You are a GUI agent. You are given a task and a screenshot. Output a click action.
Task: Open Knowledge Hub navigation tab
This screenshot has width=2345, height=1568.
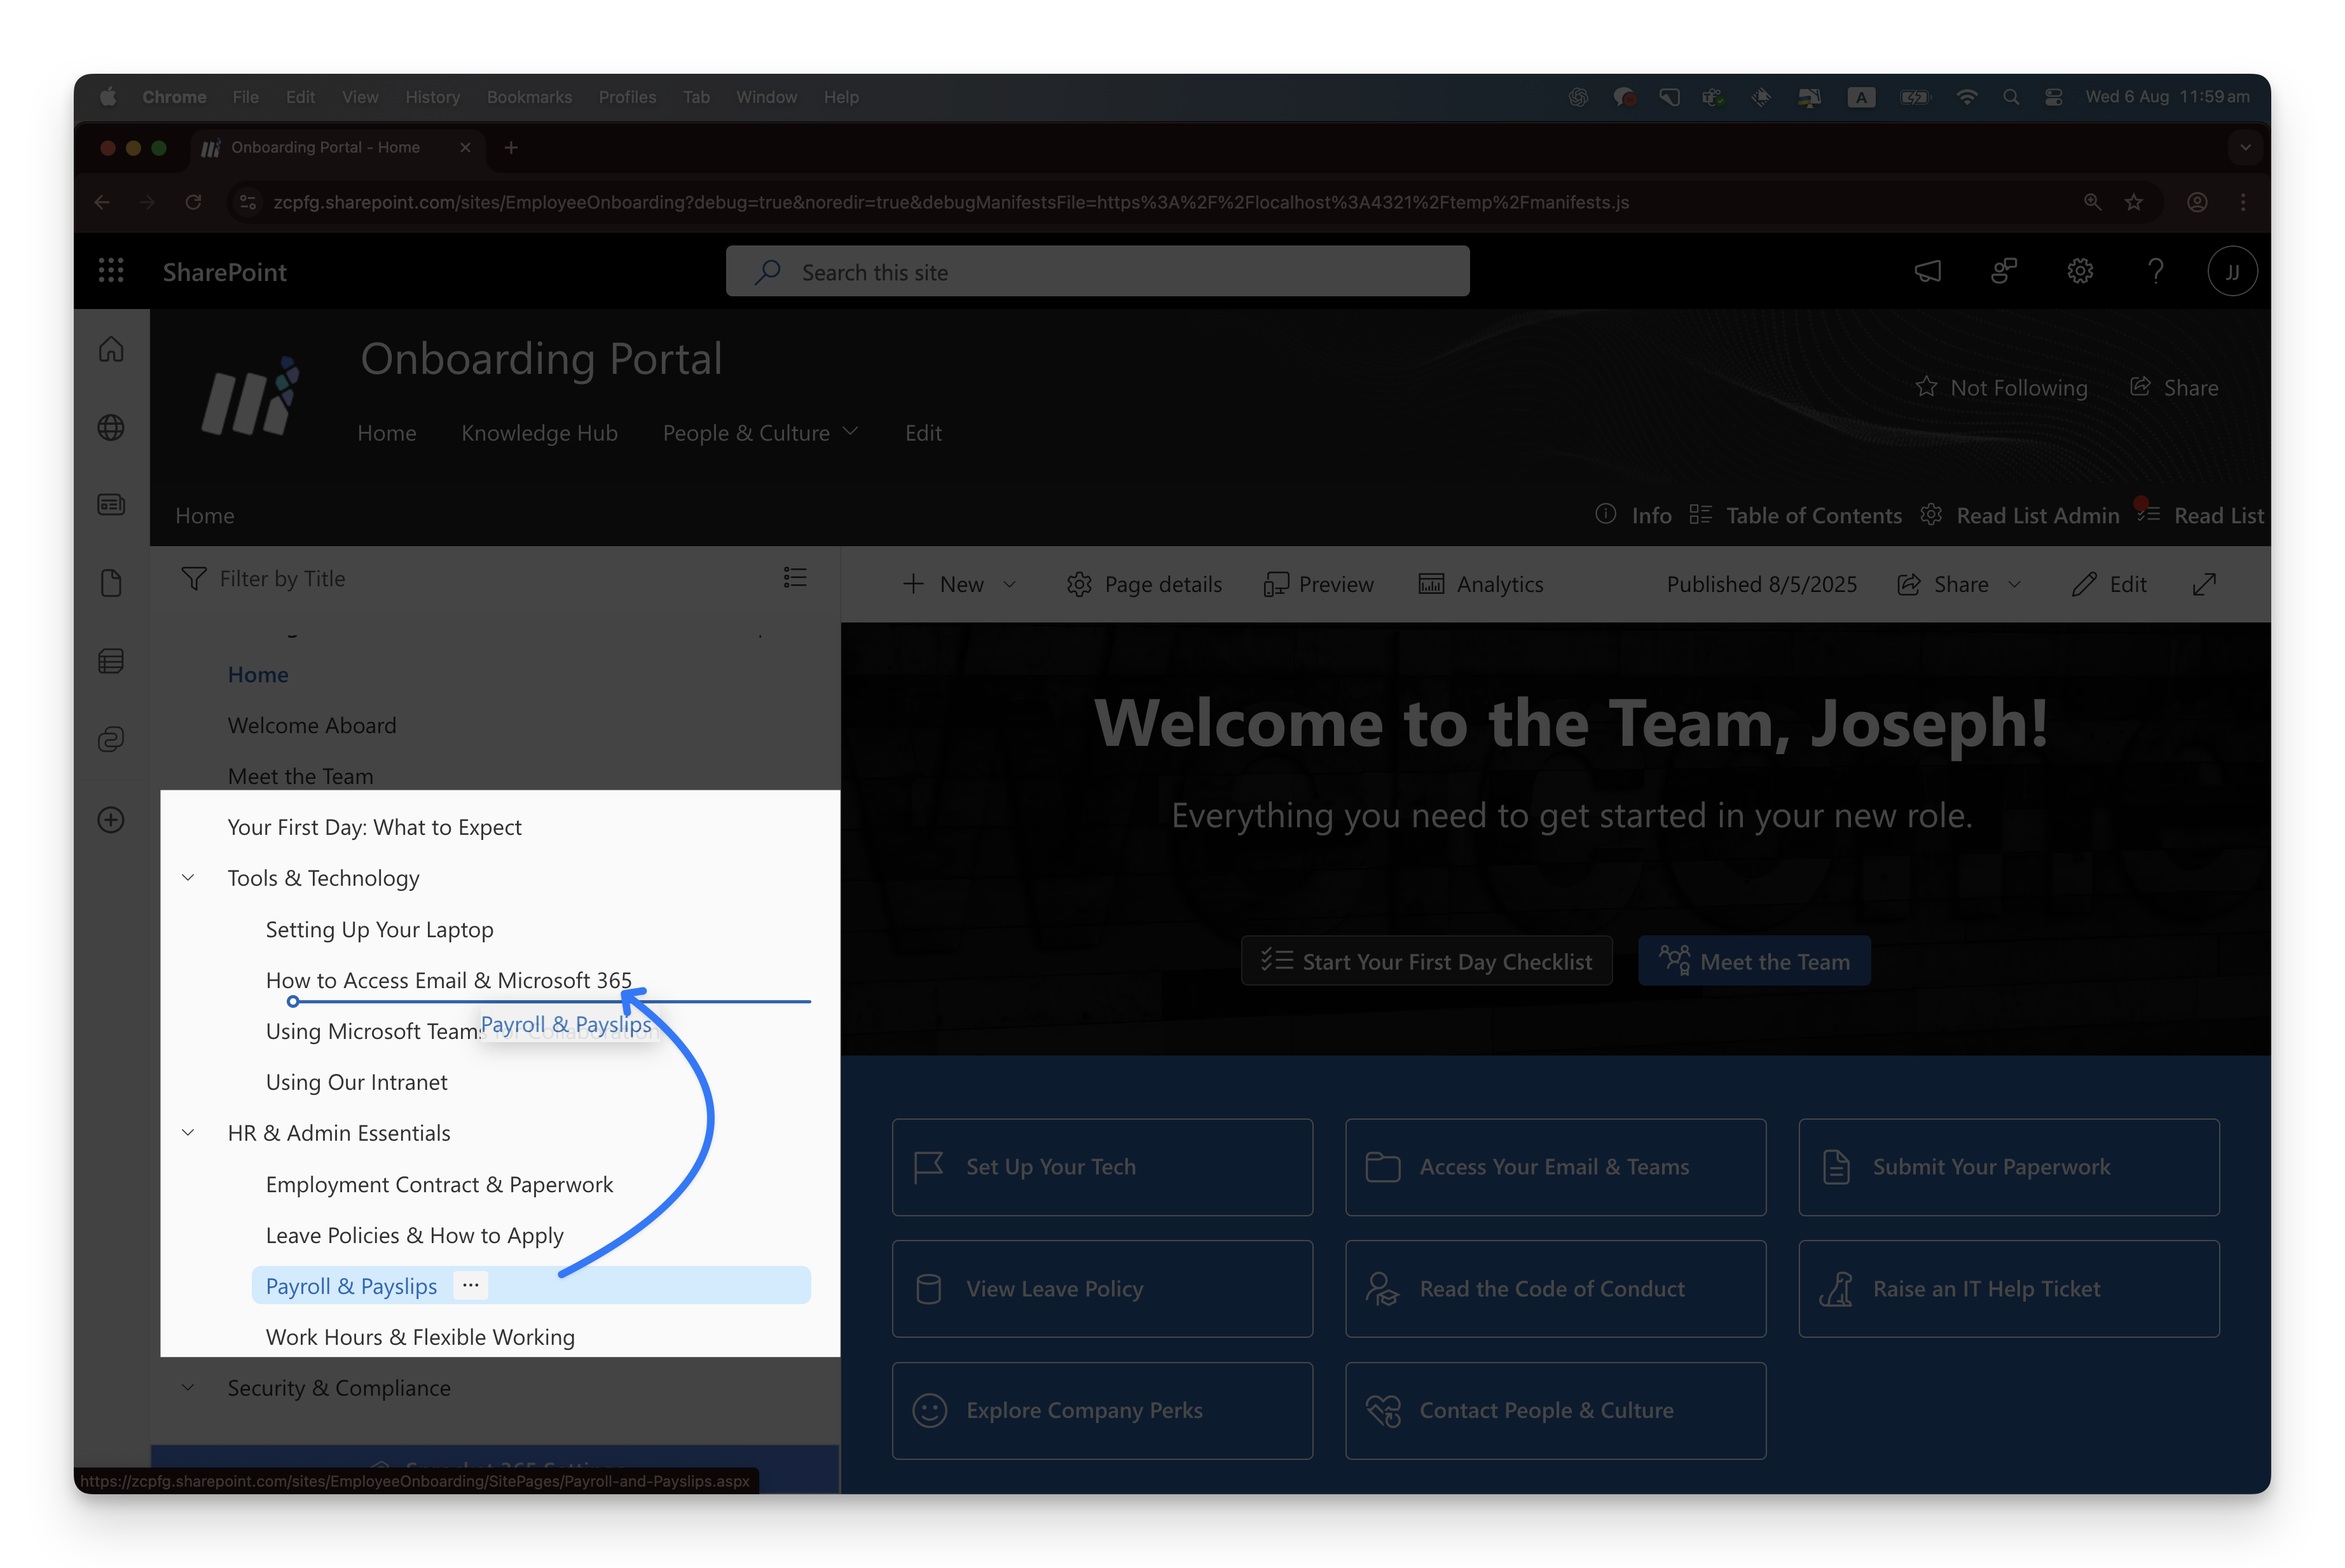tap(539, 433)
